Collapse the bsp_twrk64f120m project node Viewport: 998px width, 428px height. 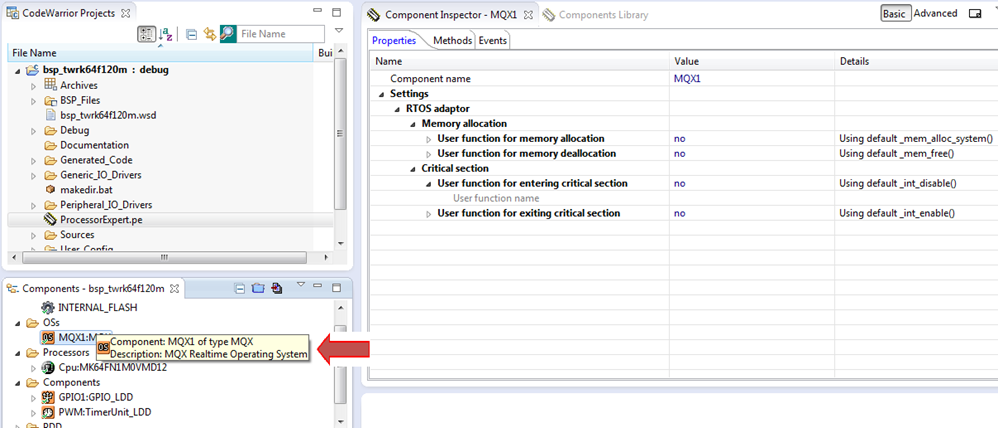coord(17,70)
